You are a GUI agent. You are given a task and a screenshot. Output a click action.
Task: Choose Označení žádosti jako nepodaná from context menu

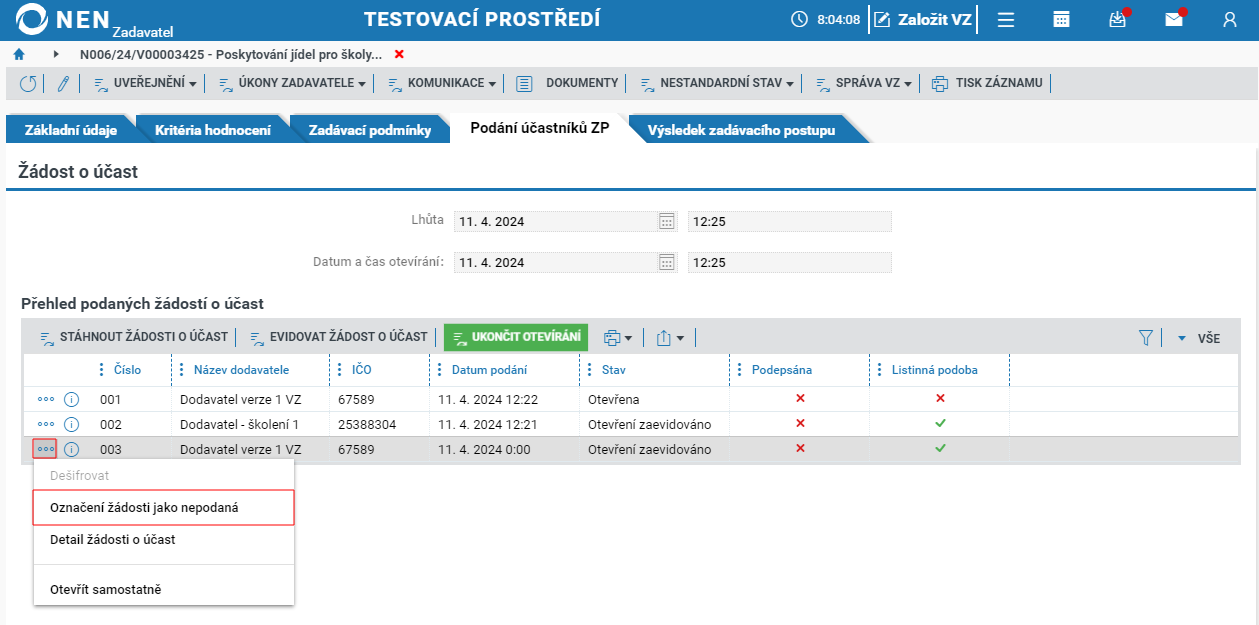click(164, 508)
